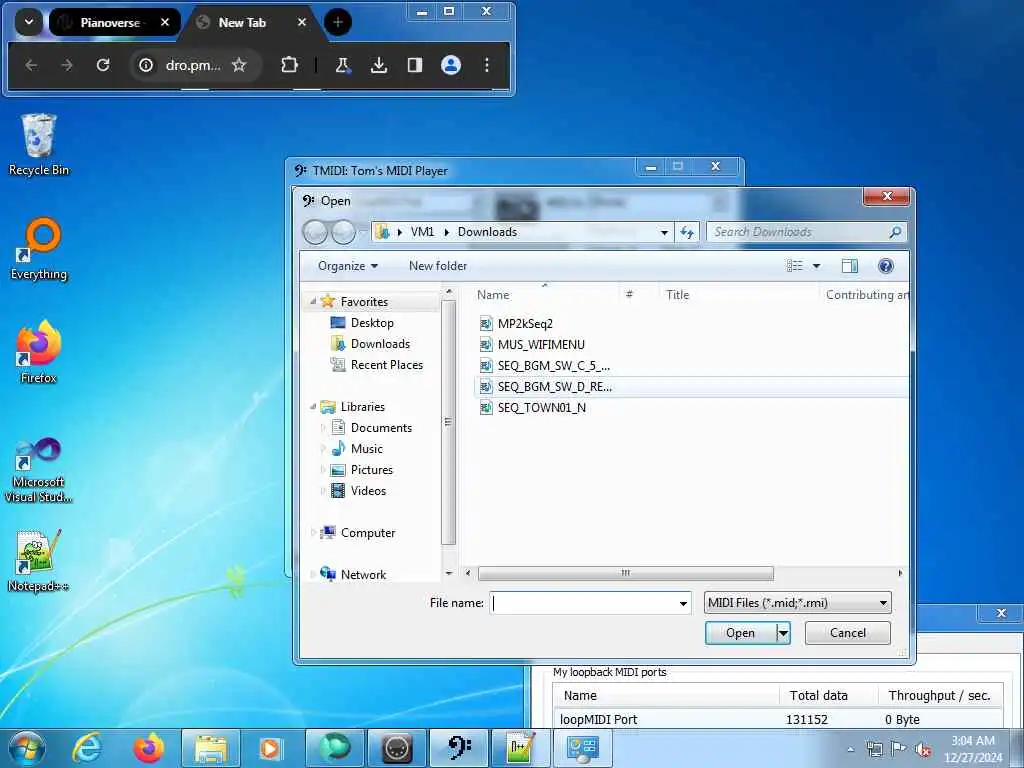The height and width of the screenshot is (768, 1024).
Task: Click the Open button
Action: (741, 633)
